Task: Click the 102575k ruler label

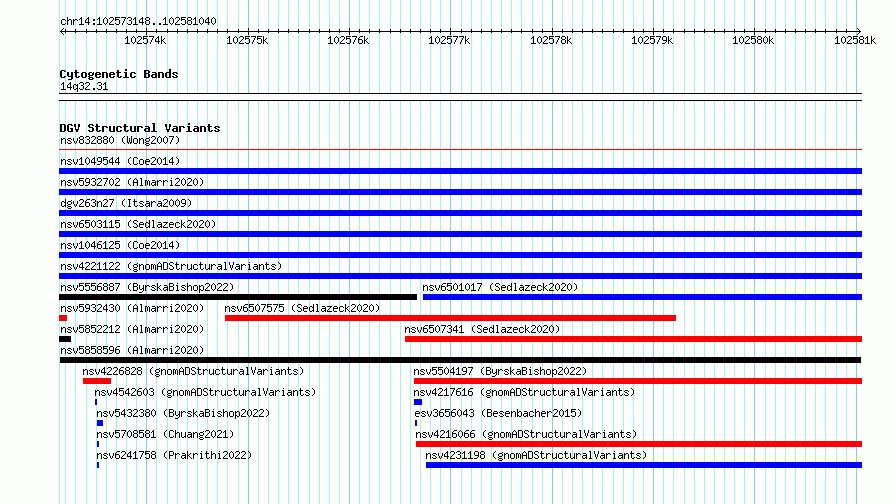Action: tap(247, 40)
